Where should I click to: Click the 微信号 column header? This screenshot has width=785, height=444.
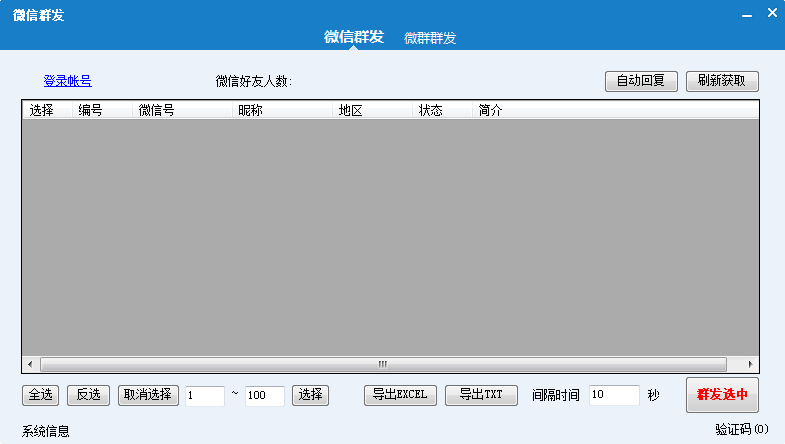[x=157, y=110]
